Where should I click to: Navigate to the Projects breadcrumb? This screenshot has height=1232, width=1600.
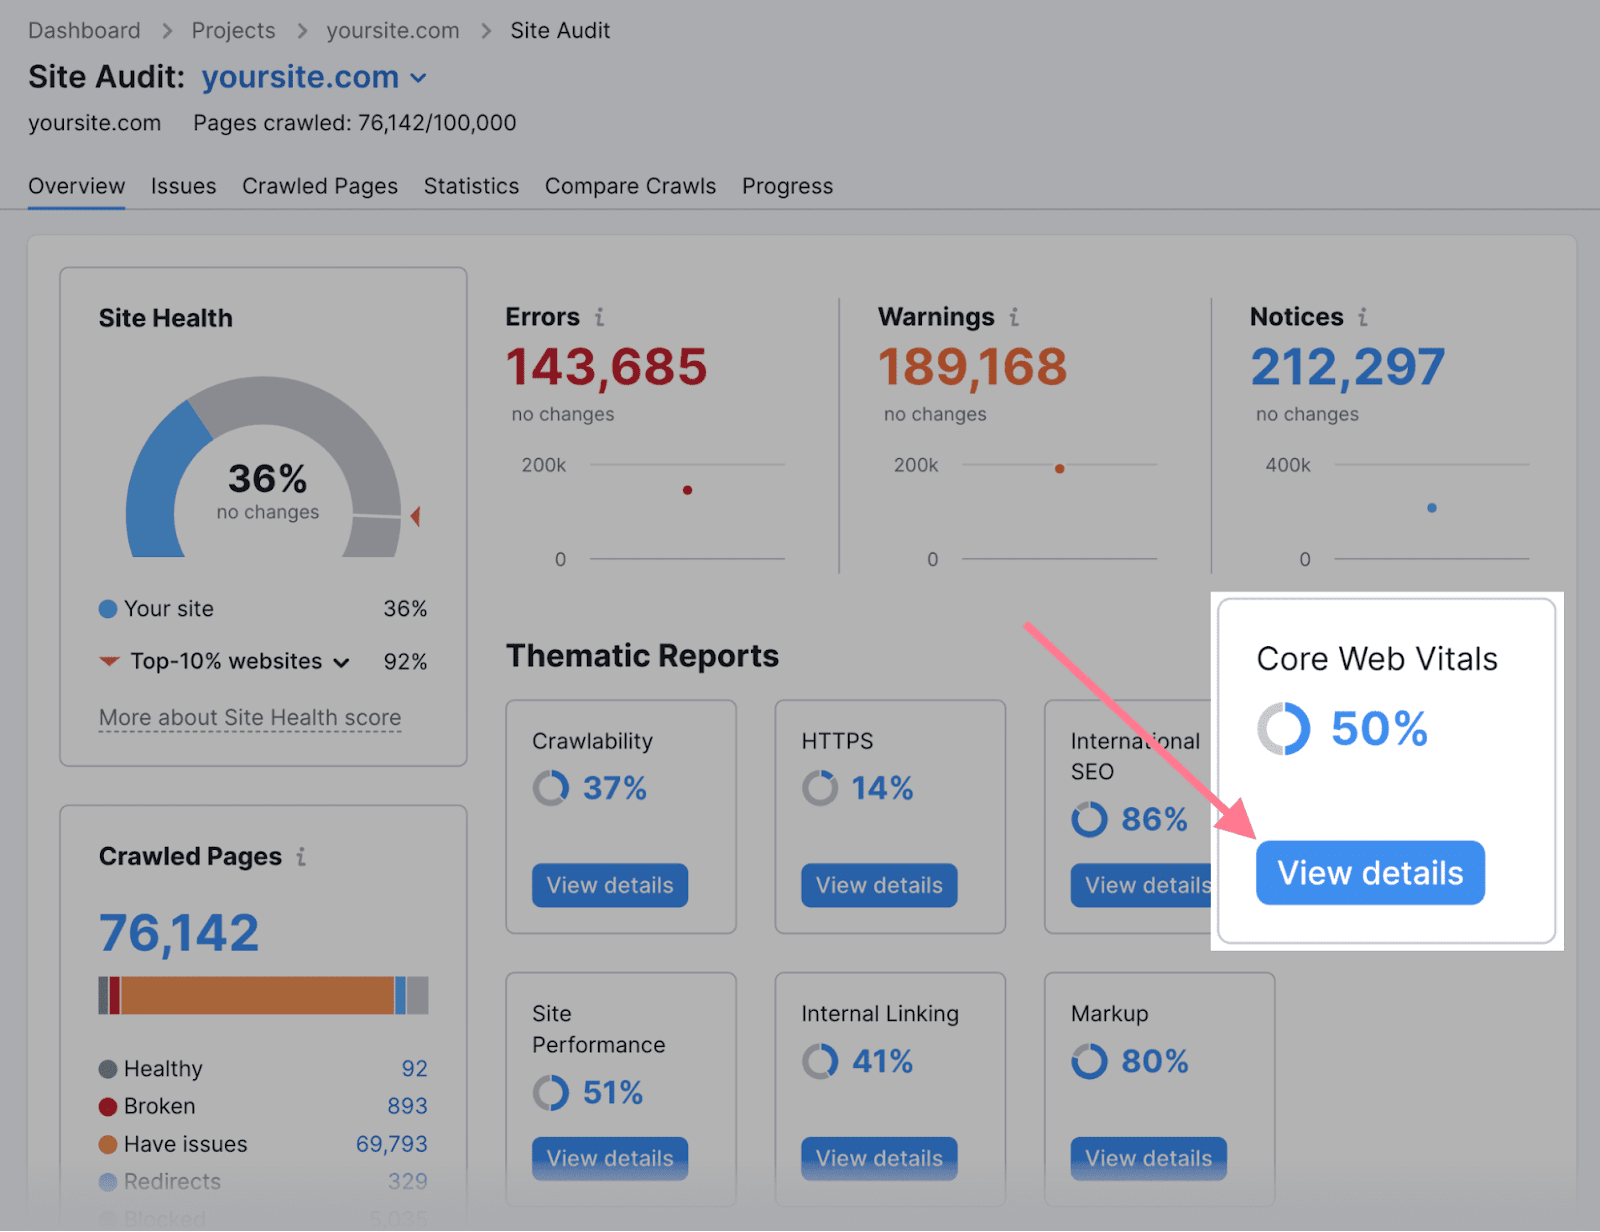pos(233,30)
